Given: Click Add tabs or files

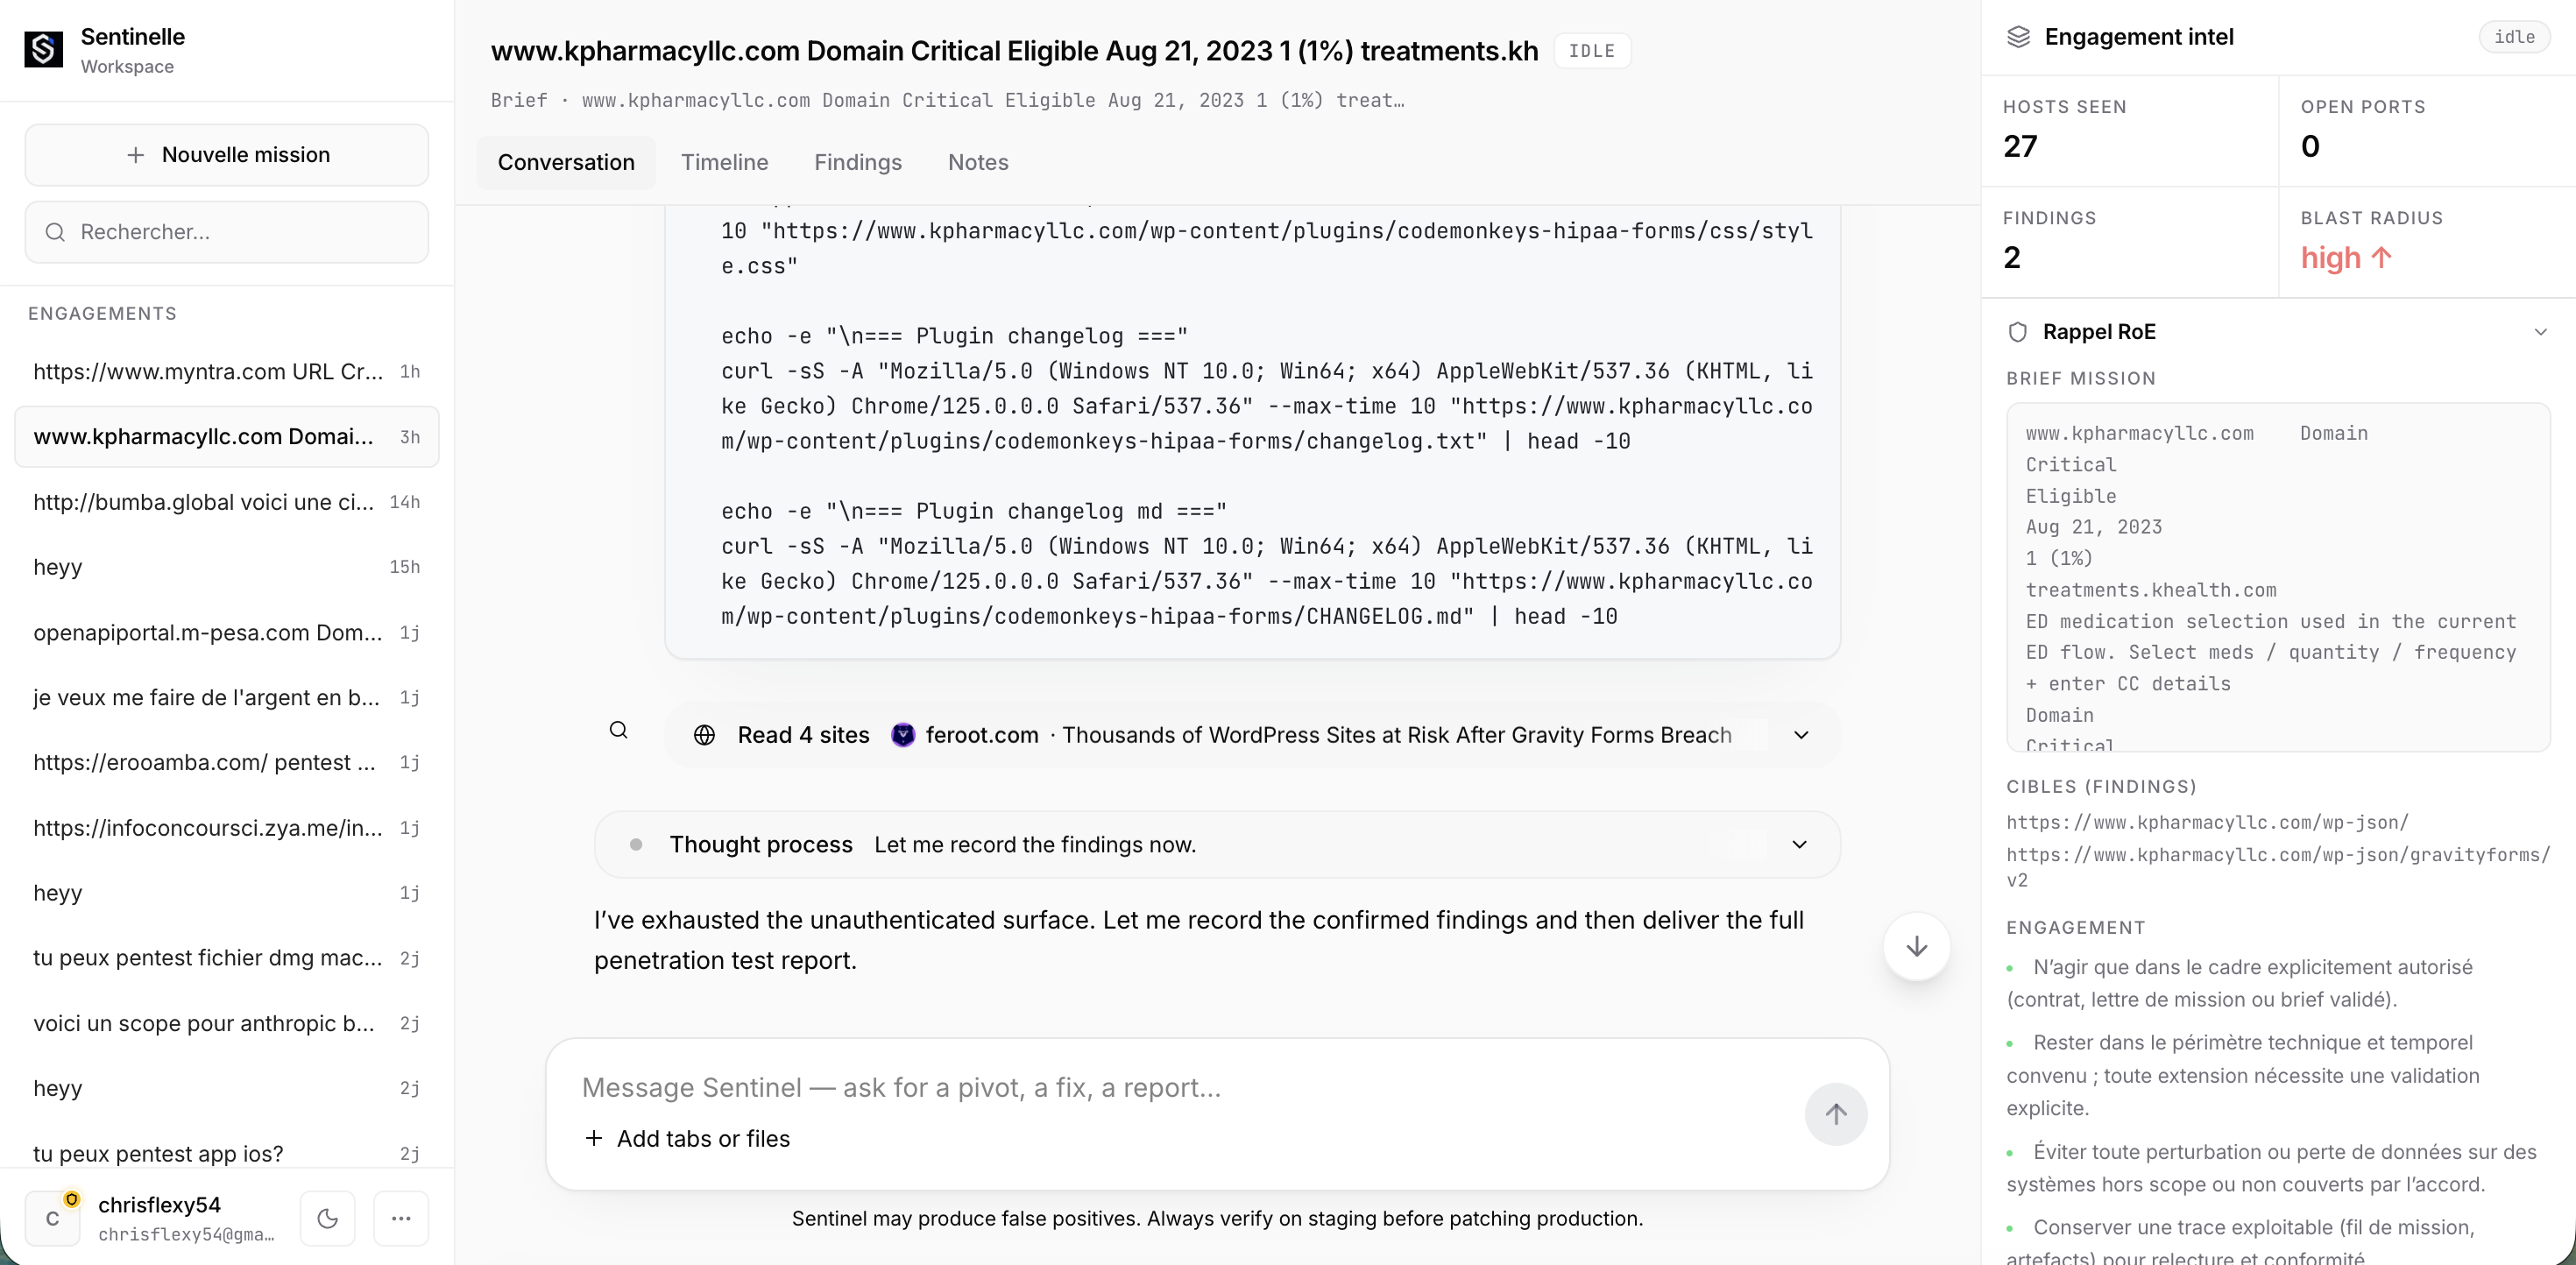Looking at the screenshot, I should pyautogui.click(x=687, y=1139).
